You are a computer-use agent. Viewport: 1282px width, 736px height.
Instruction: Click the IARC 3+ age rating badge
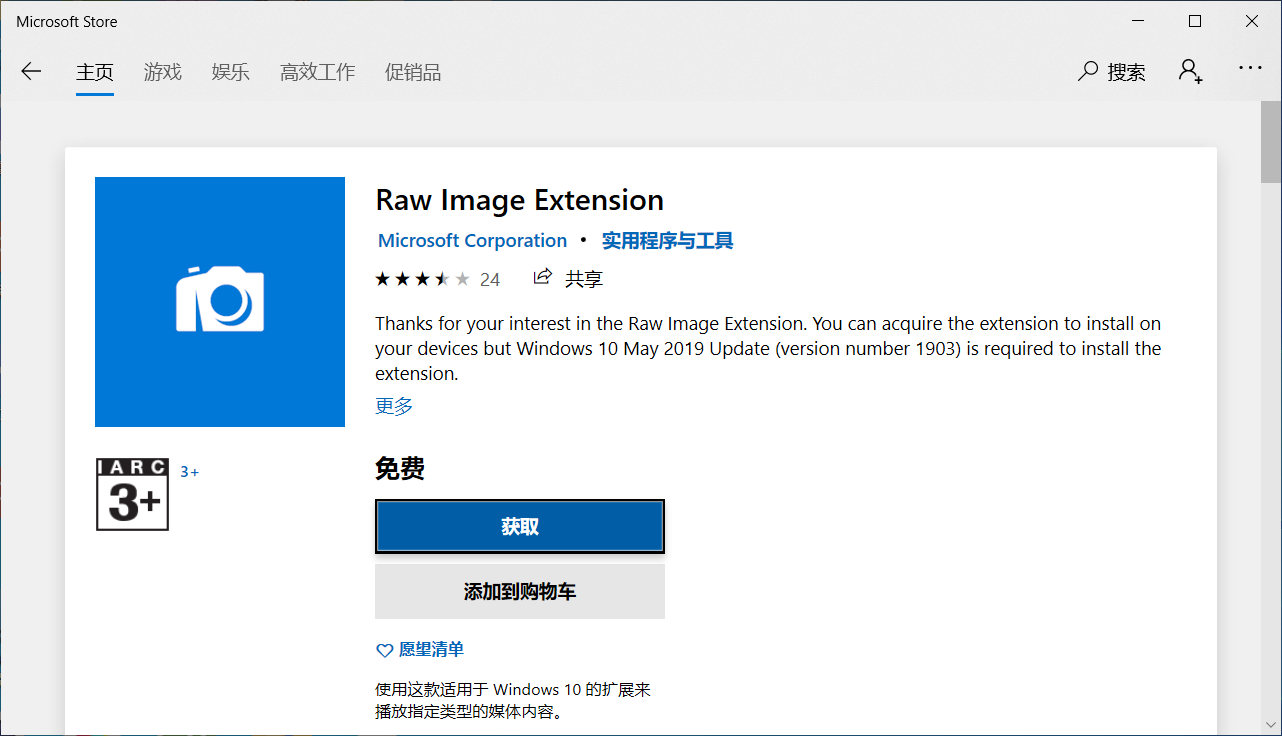coord(132,494)
